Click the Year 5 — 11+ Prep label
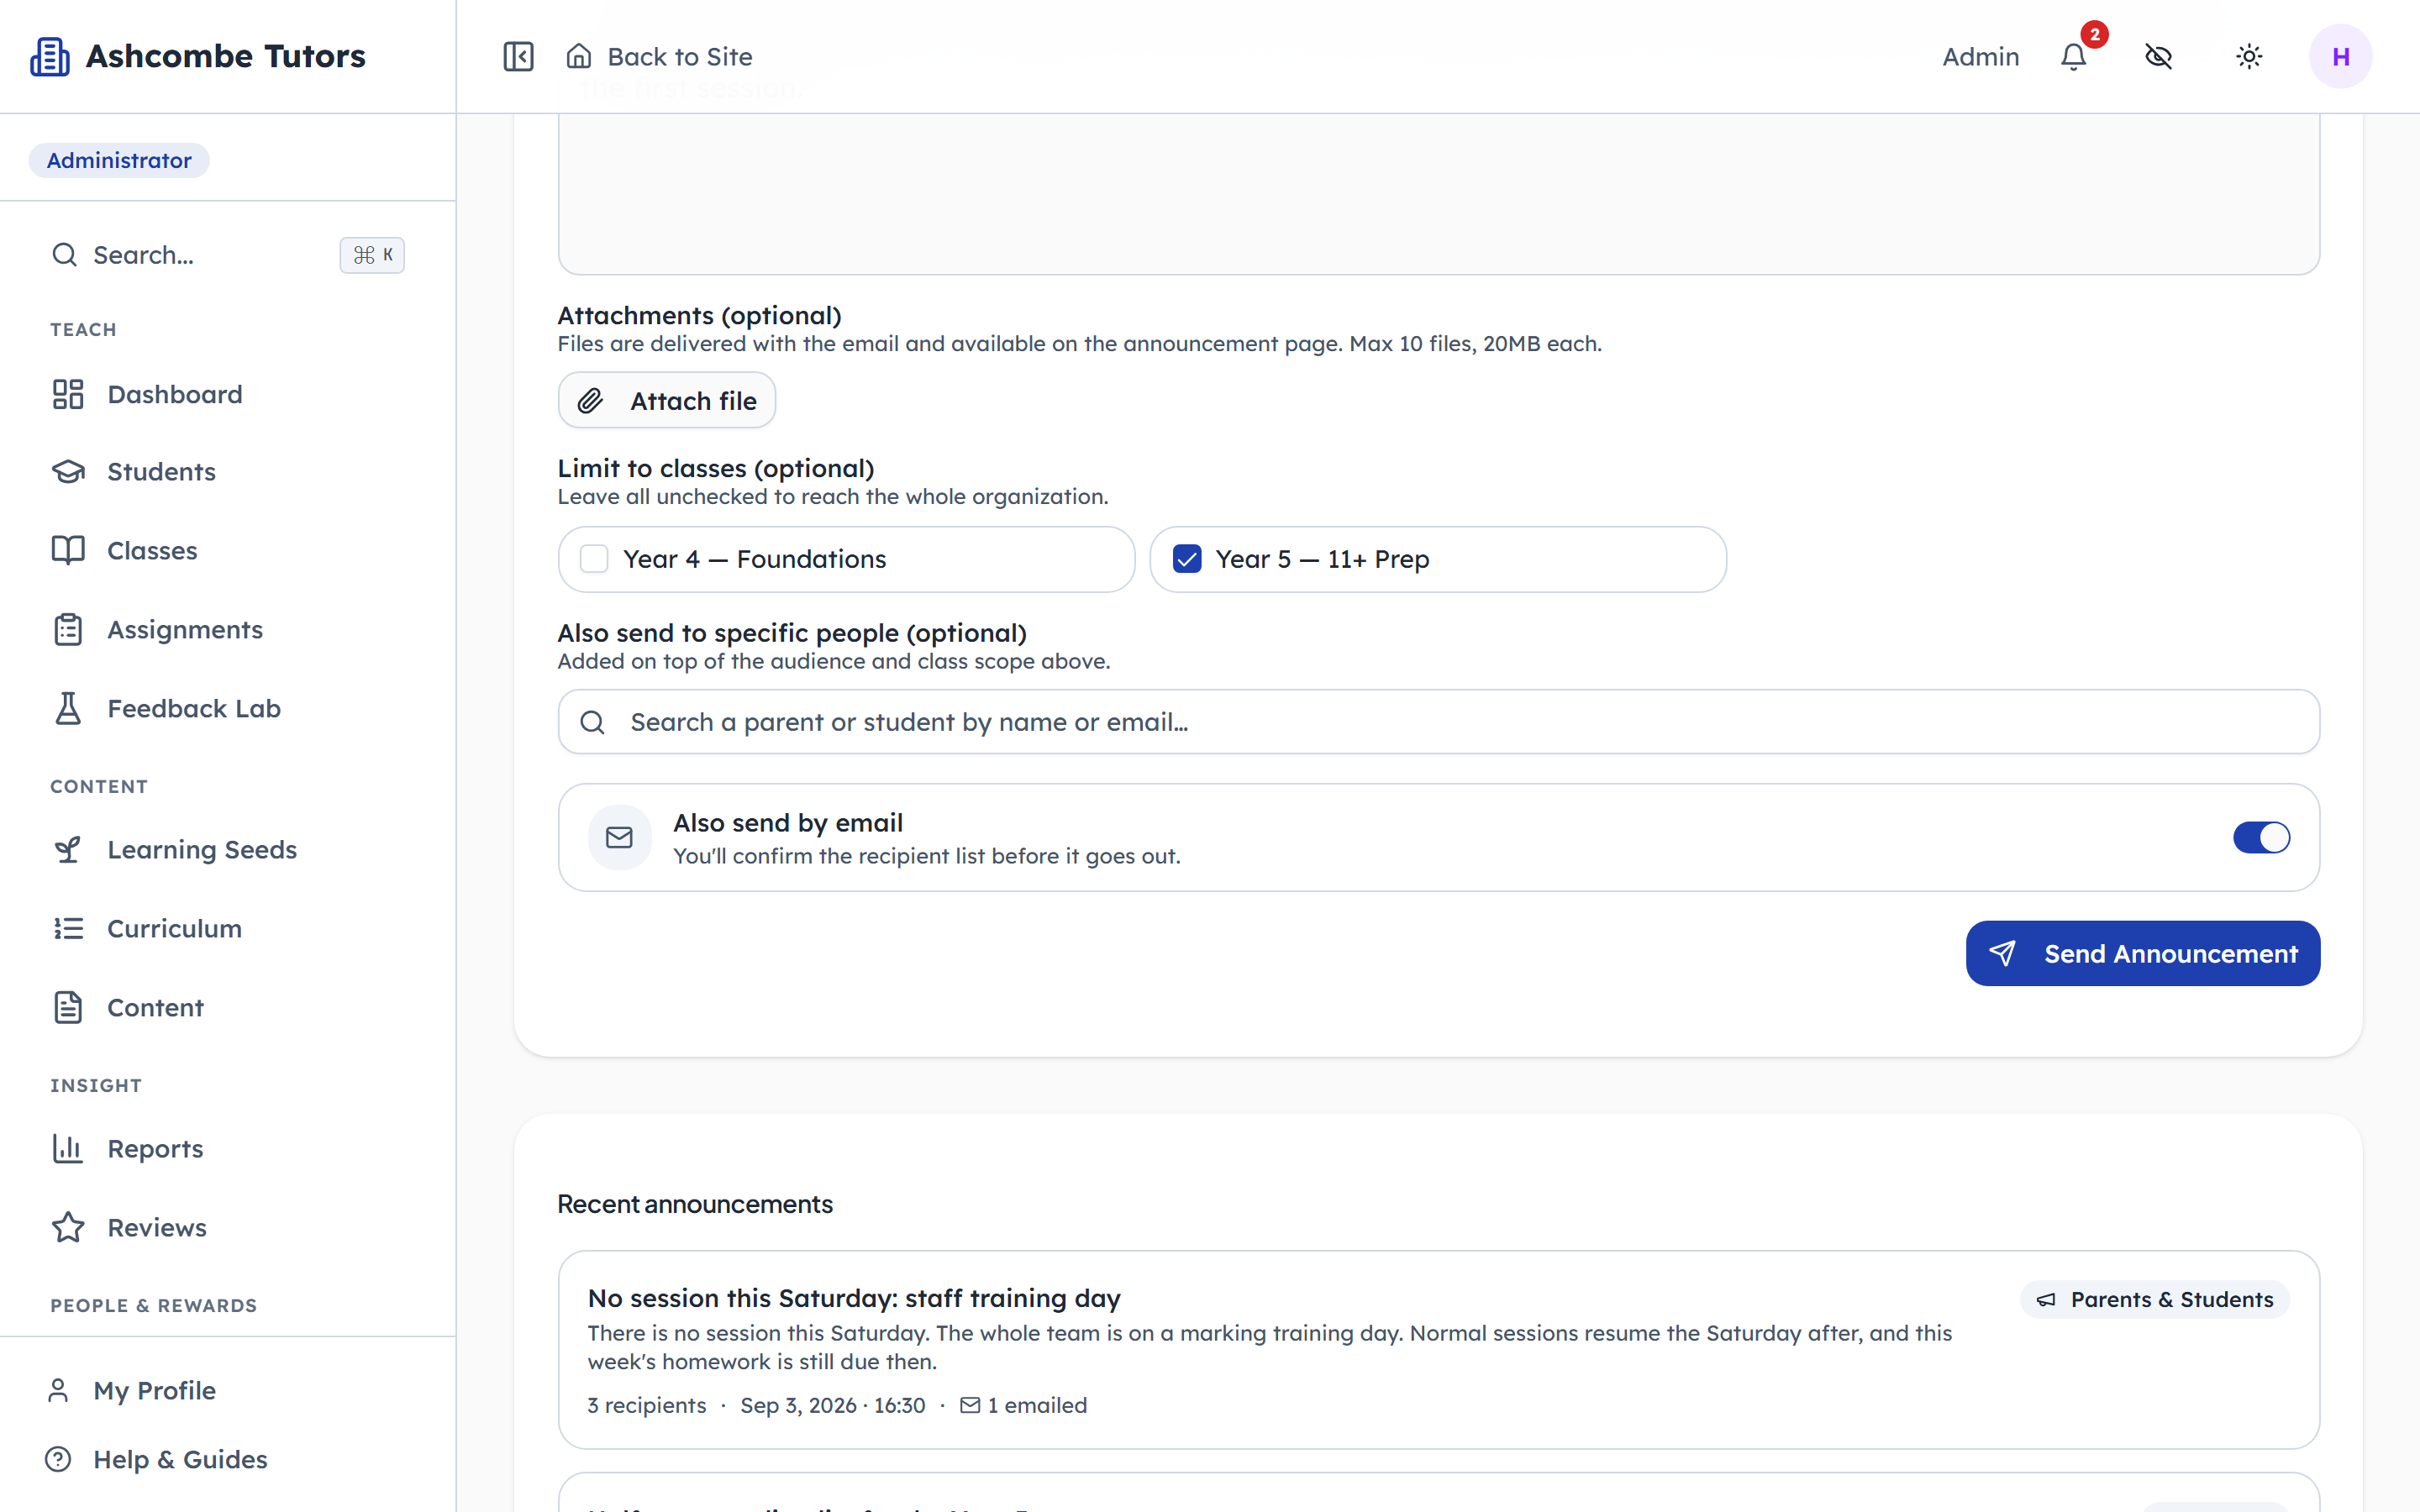Screen dimensions: 2420x1512 [x=1322, y=559]
